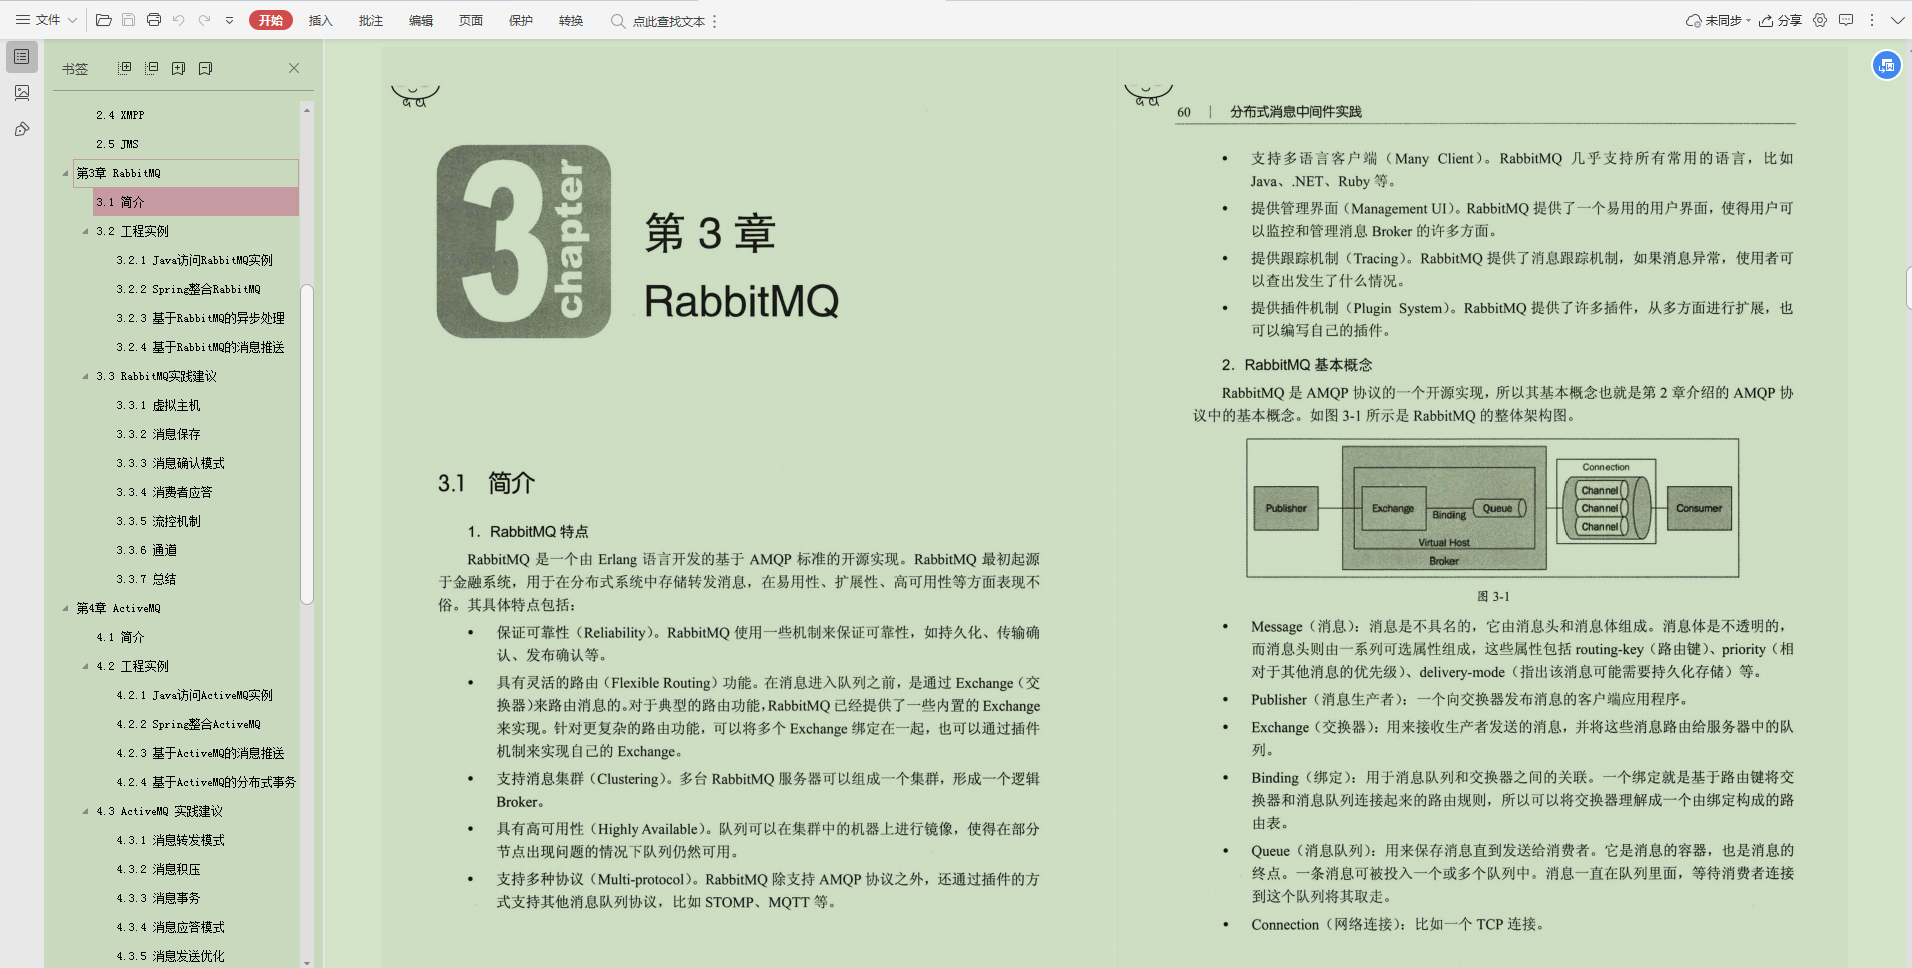This screenshot has width=1912, height=968.
Task: Select bookmark 2.4 XMPP
Action: (x=120, y=115)
